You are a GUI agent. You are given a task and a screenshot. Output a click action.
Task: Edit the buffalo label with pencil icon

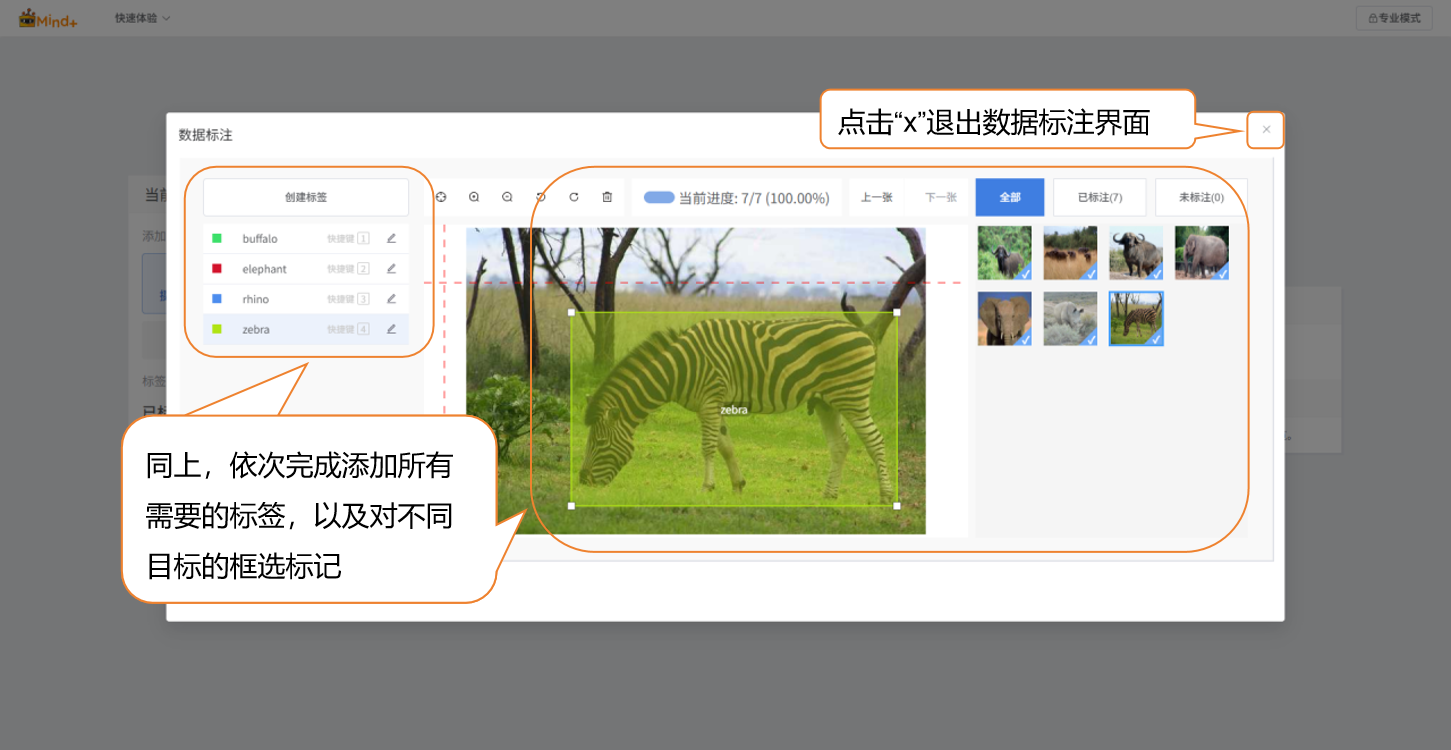coord(391,239)
